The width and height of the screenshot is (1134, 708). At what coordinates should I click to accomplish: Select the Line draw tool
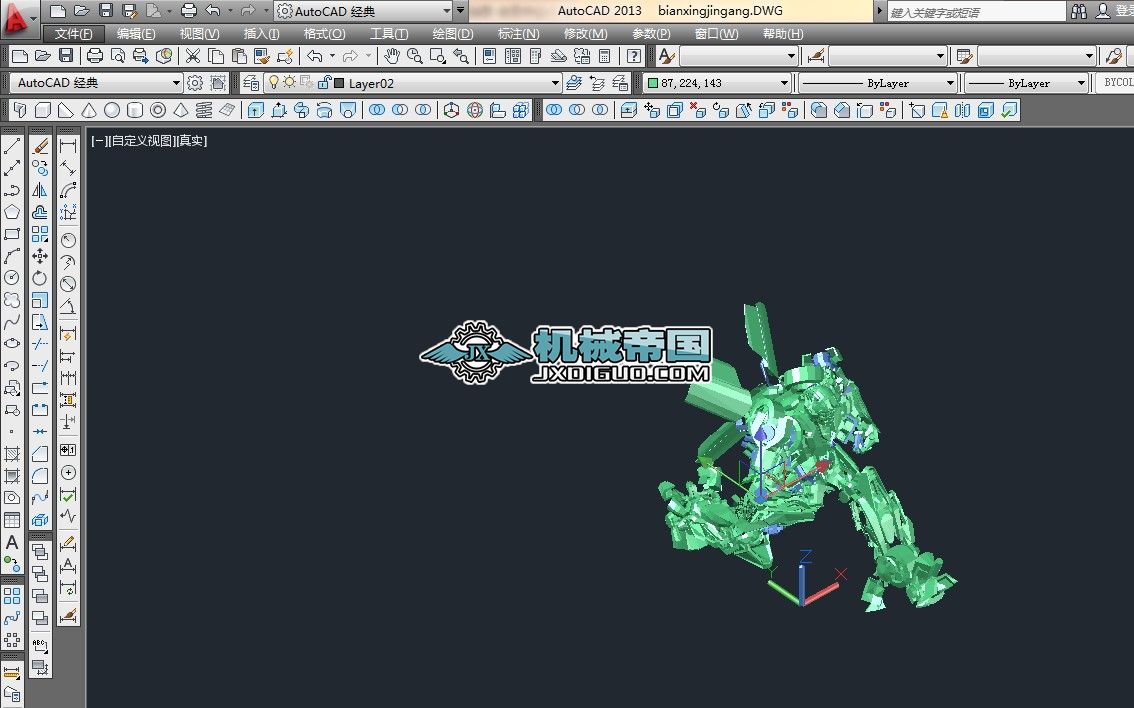(x=12, y=146)
